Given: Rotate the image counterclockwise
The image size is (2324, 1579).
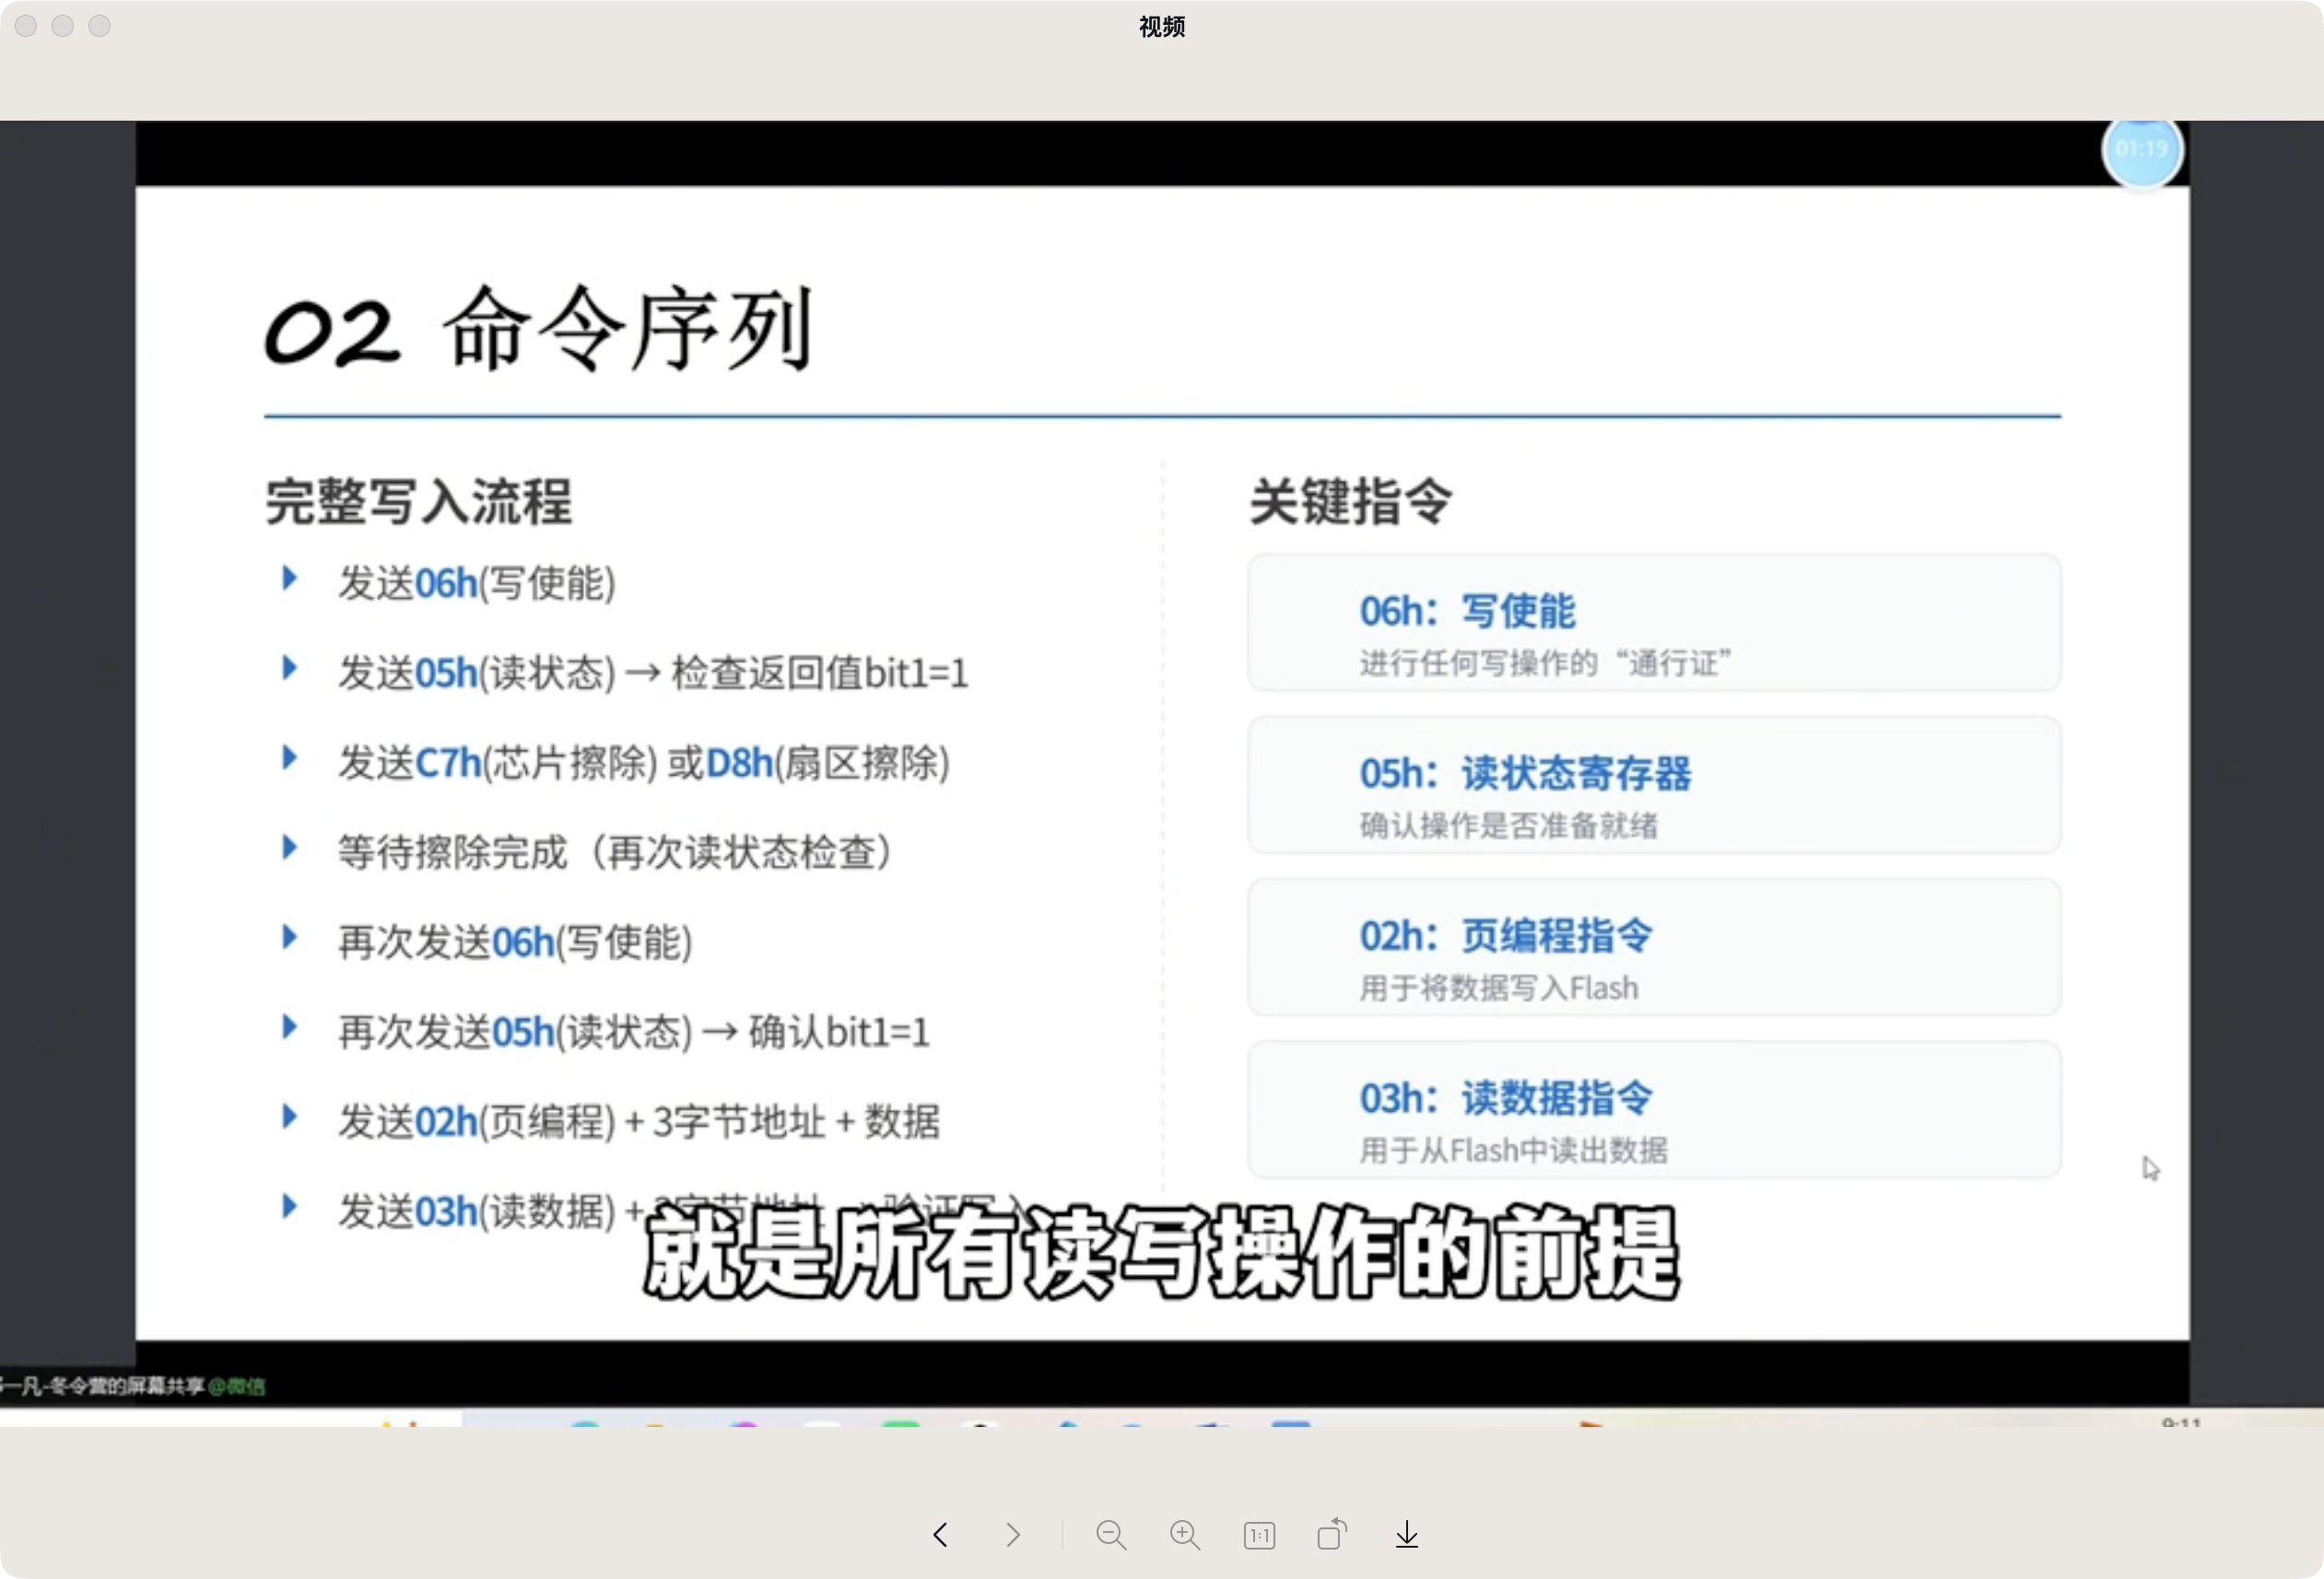Looking at the screenshot, I should click(x=1332, y=1535).
